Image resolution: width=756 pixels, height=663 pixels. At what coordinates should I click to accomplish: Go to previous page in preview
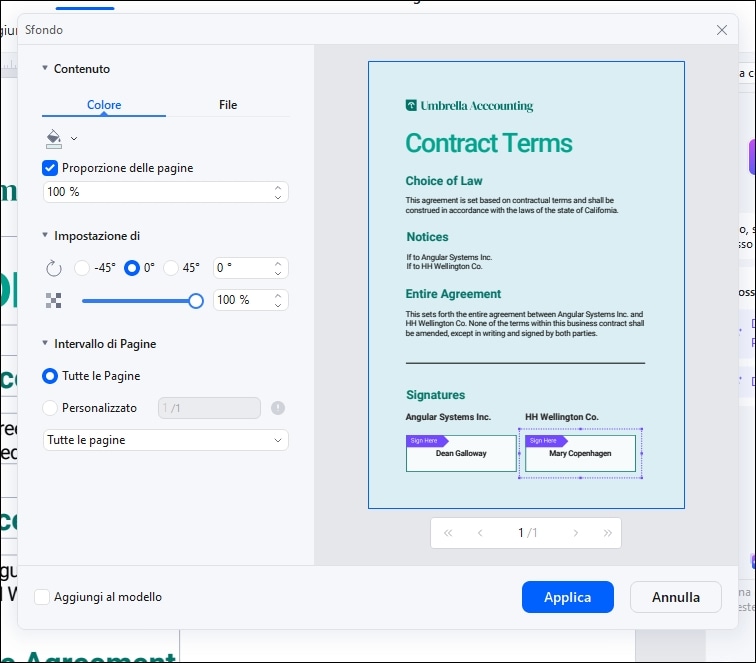tap(480, 533)
